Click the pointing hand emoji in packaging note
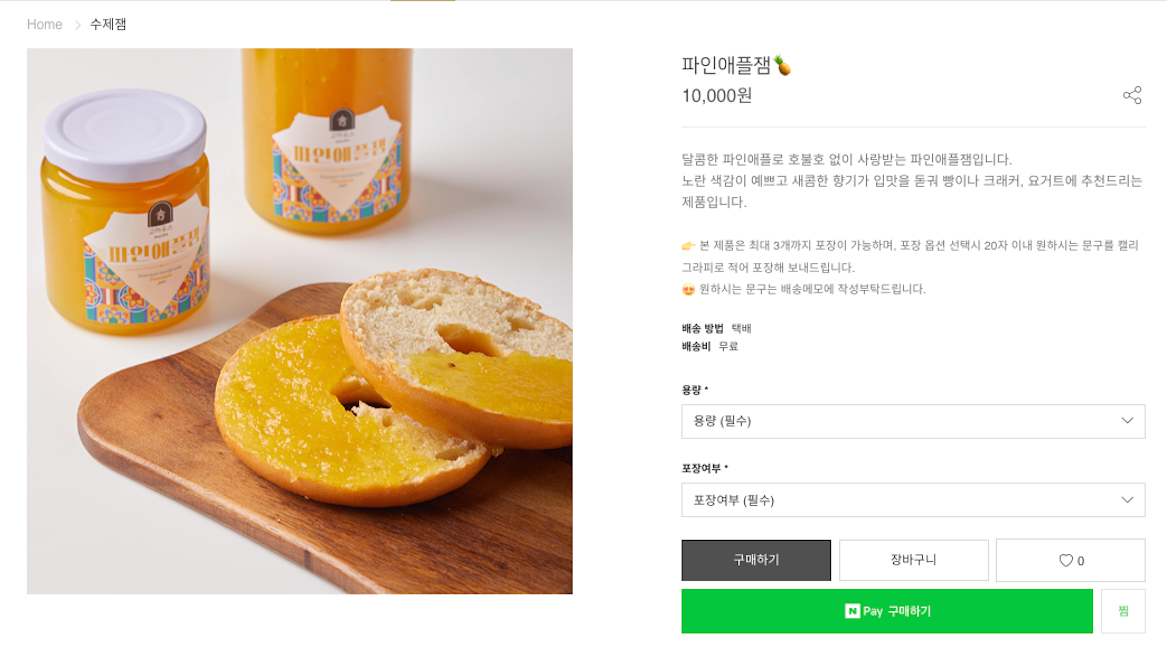Image resolution: width=1167 pixels, height=665 pixels. pyautogui.click(x=688, y=246)
